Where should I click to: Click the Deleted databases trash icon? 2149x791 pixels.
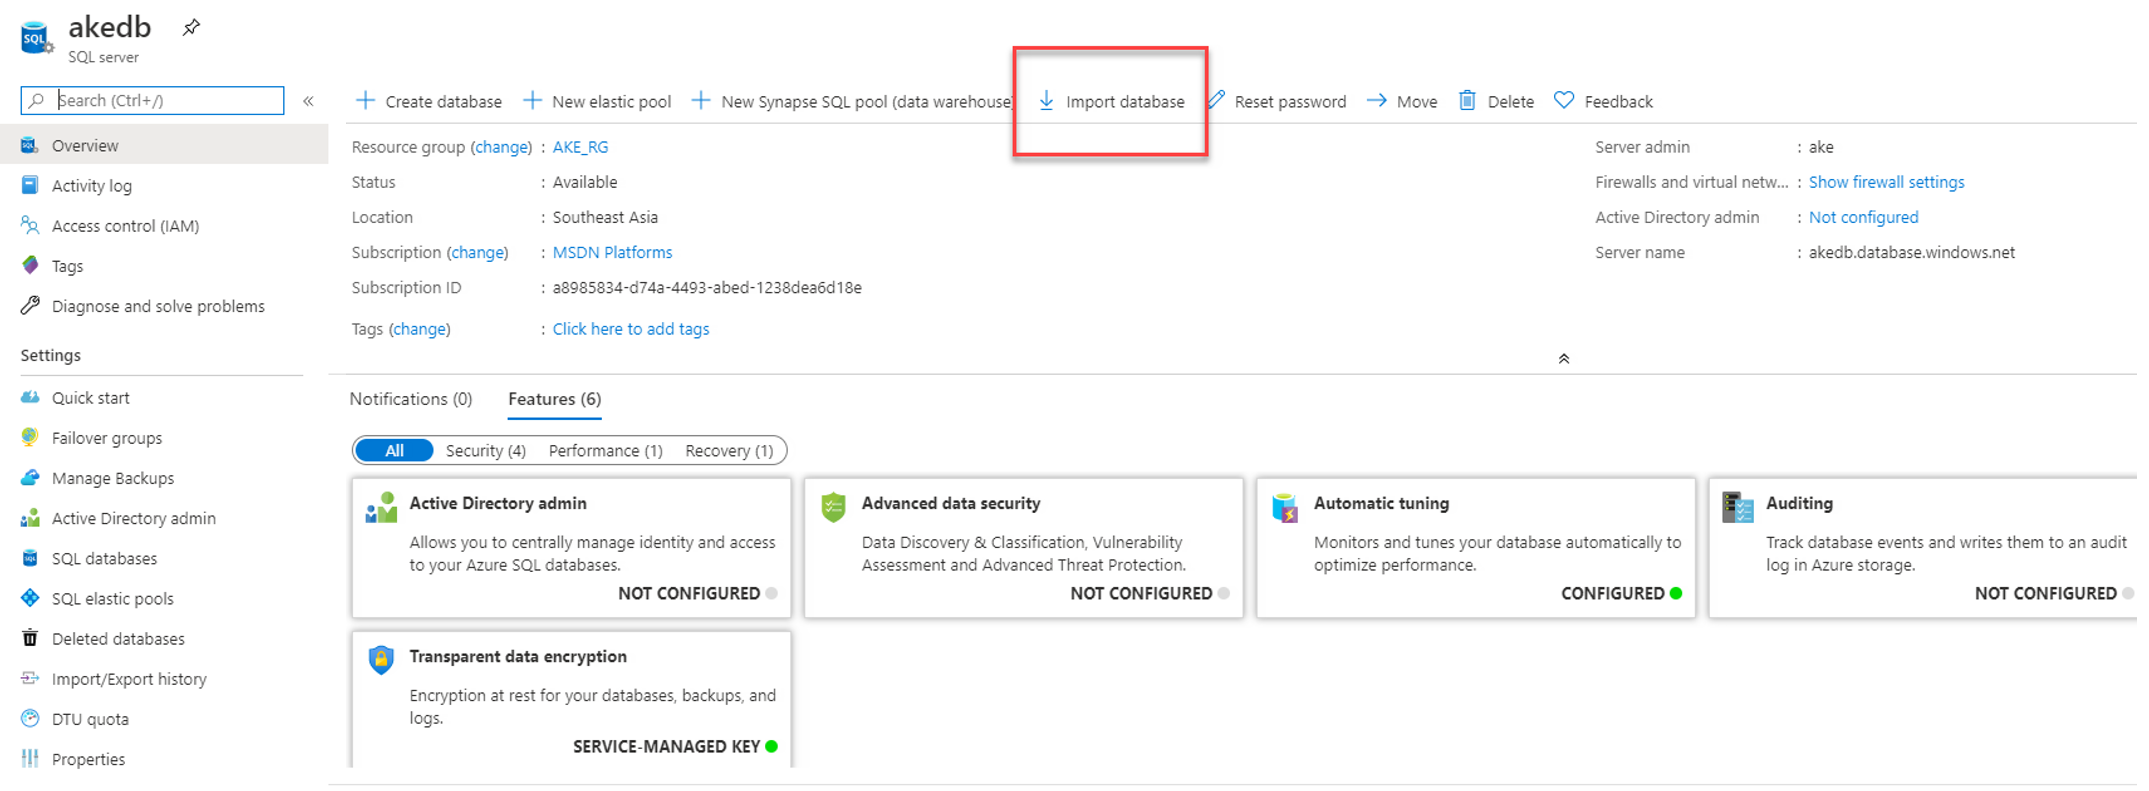click(30, 638)
